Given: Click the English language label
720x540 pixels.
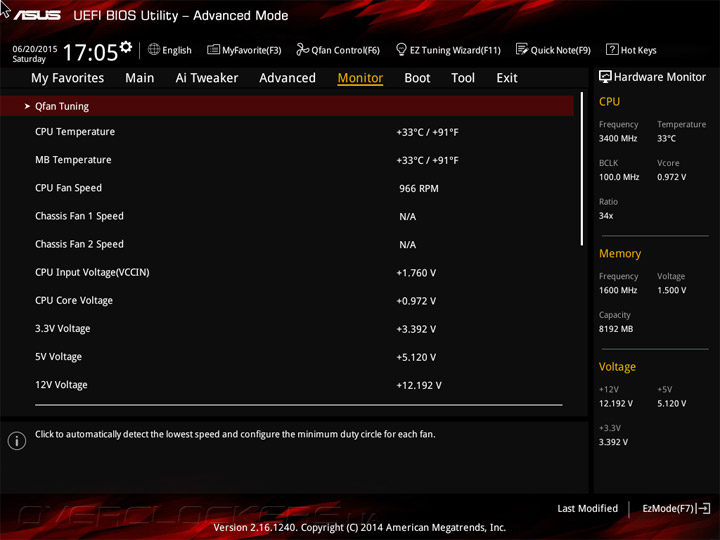Looking at the screenshot, I should (x=177, y=50).
